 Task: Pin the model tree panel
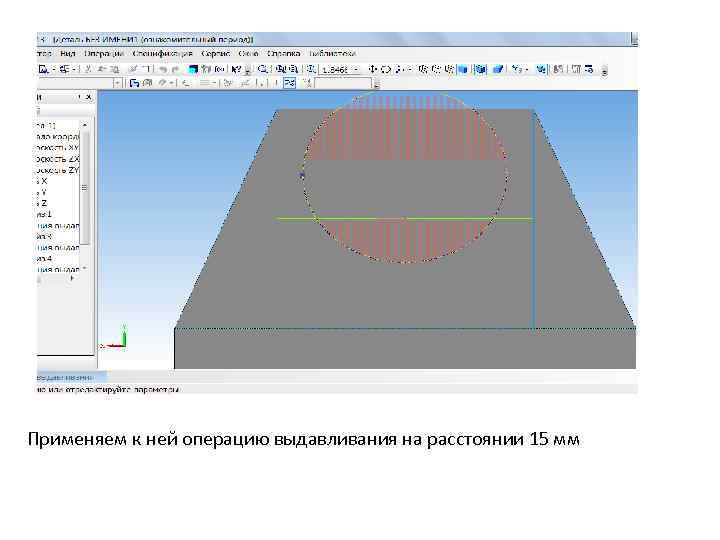point(79,97)
